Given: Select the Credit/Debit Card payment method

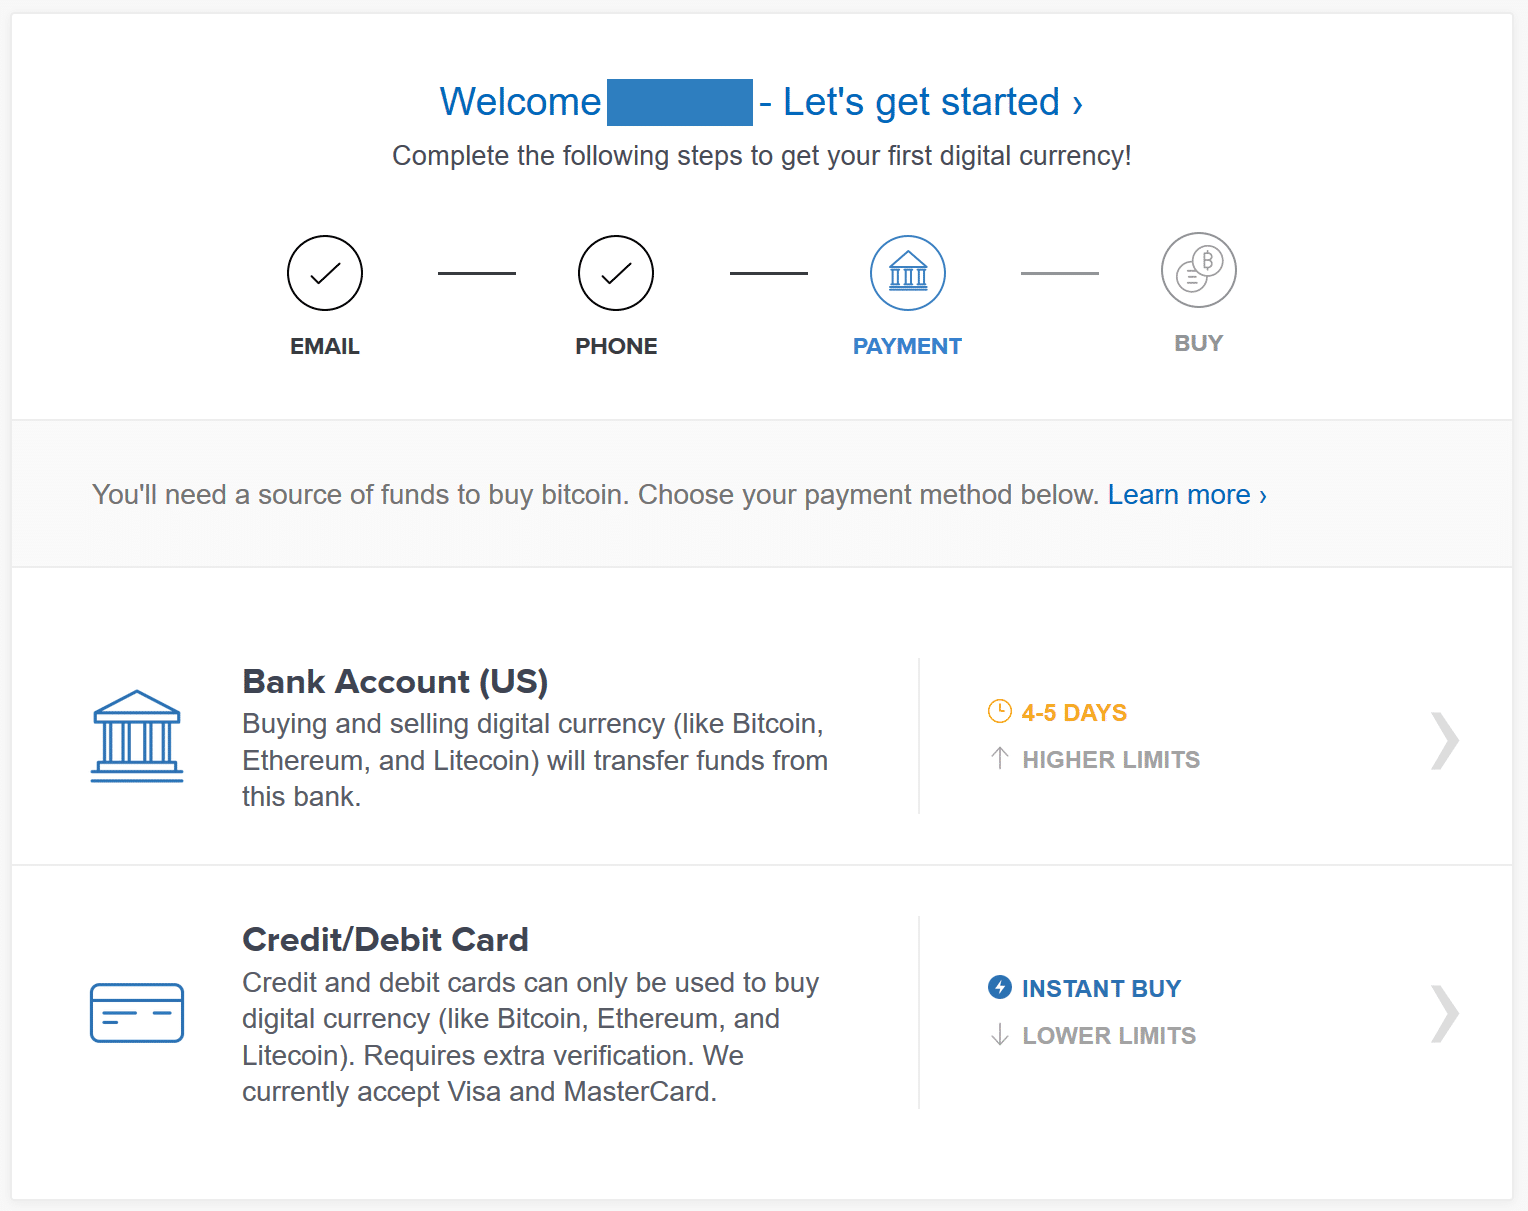Looking at the screenshot, I should 385,939.
